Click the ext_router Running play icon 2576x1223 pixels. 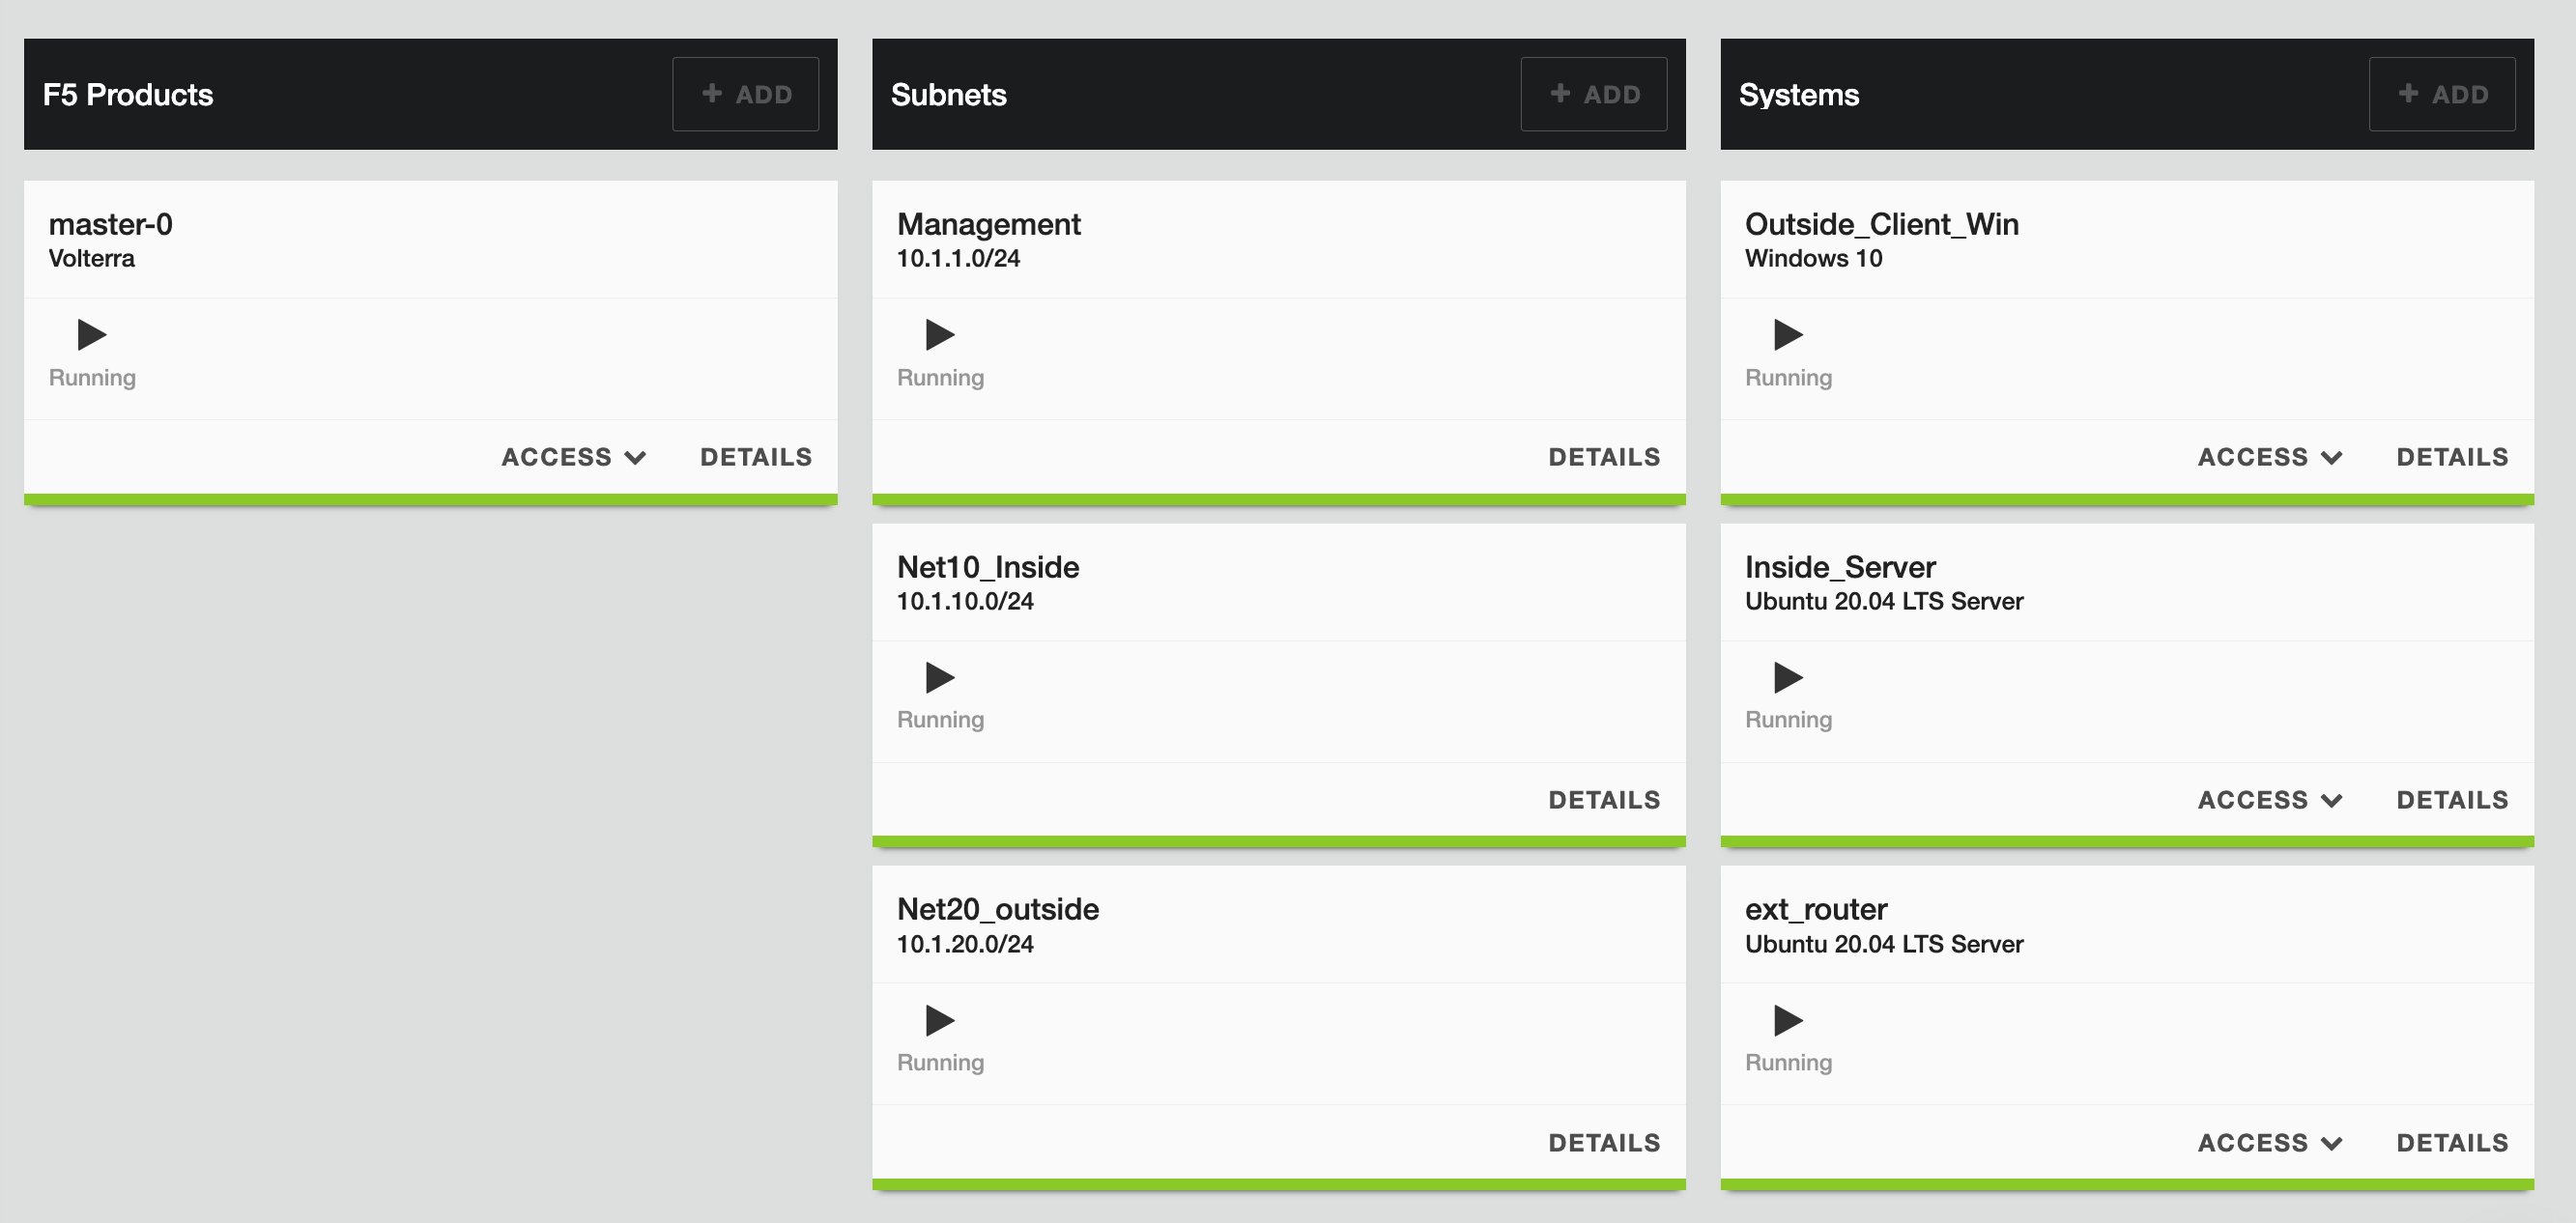[1787, 1020]
